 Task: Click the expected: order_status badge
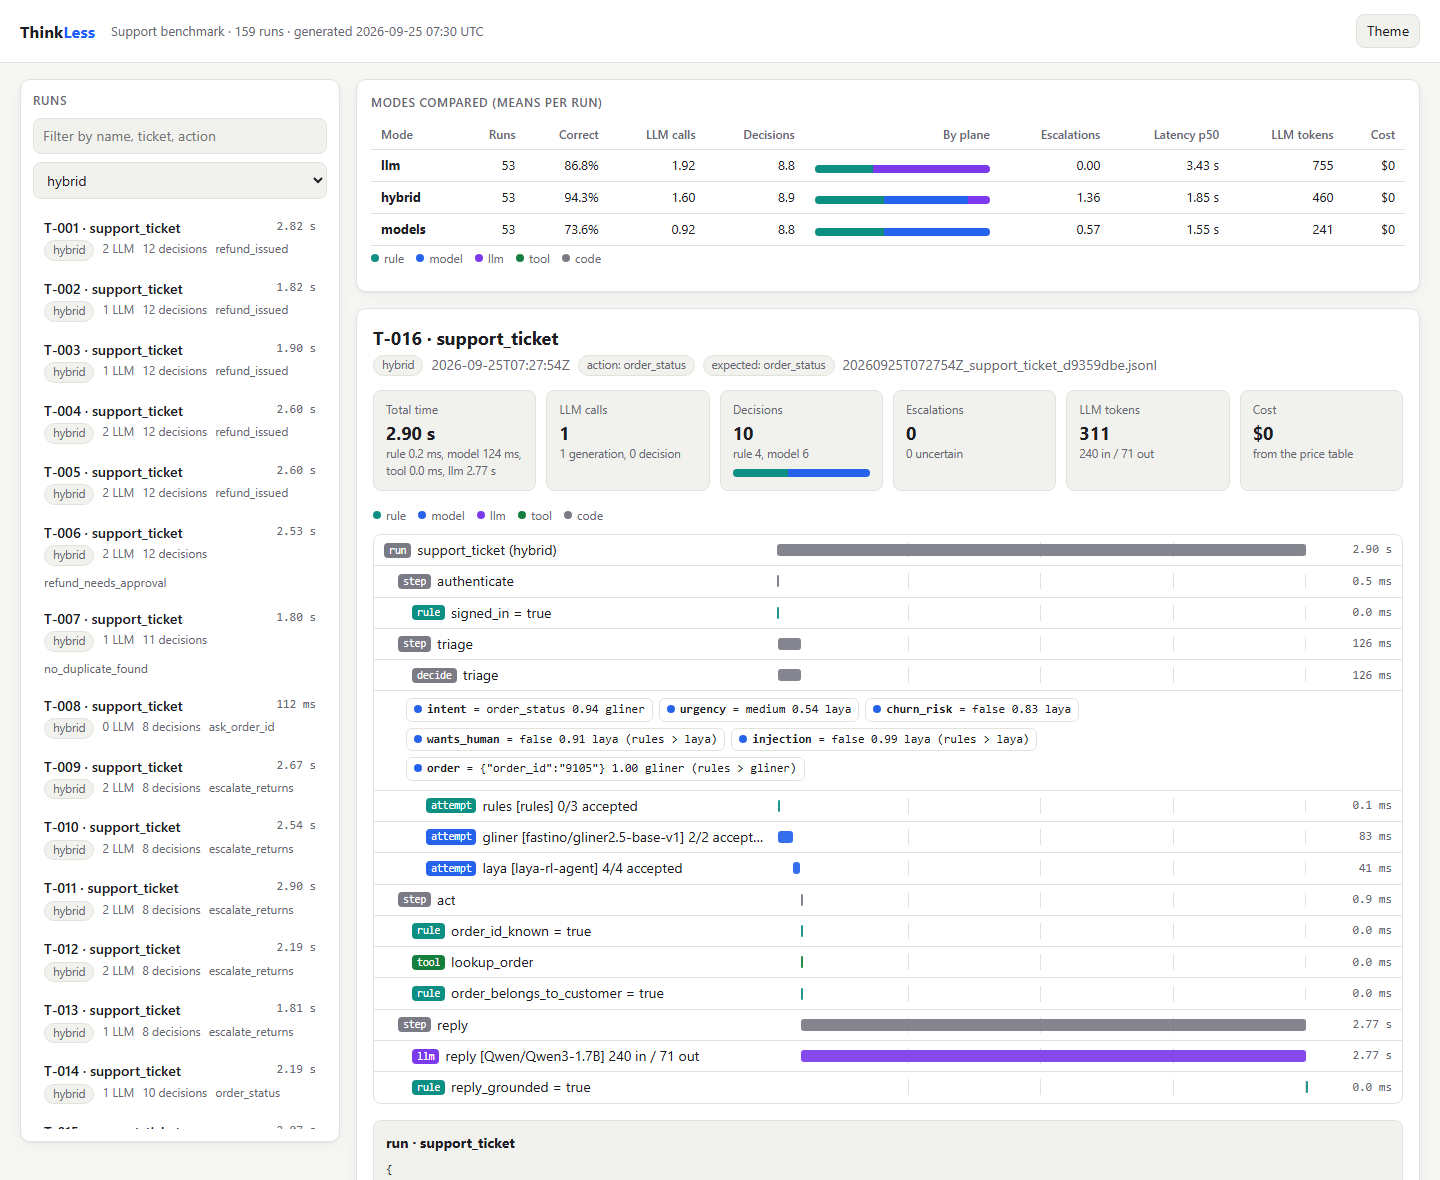[768, 365]
